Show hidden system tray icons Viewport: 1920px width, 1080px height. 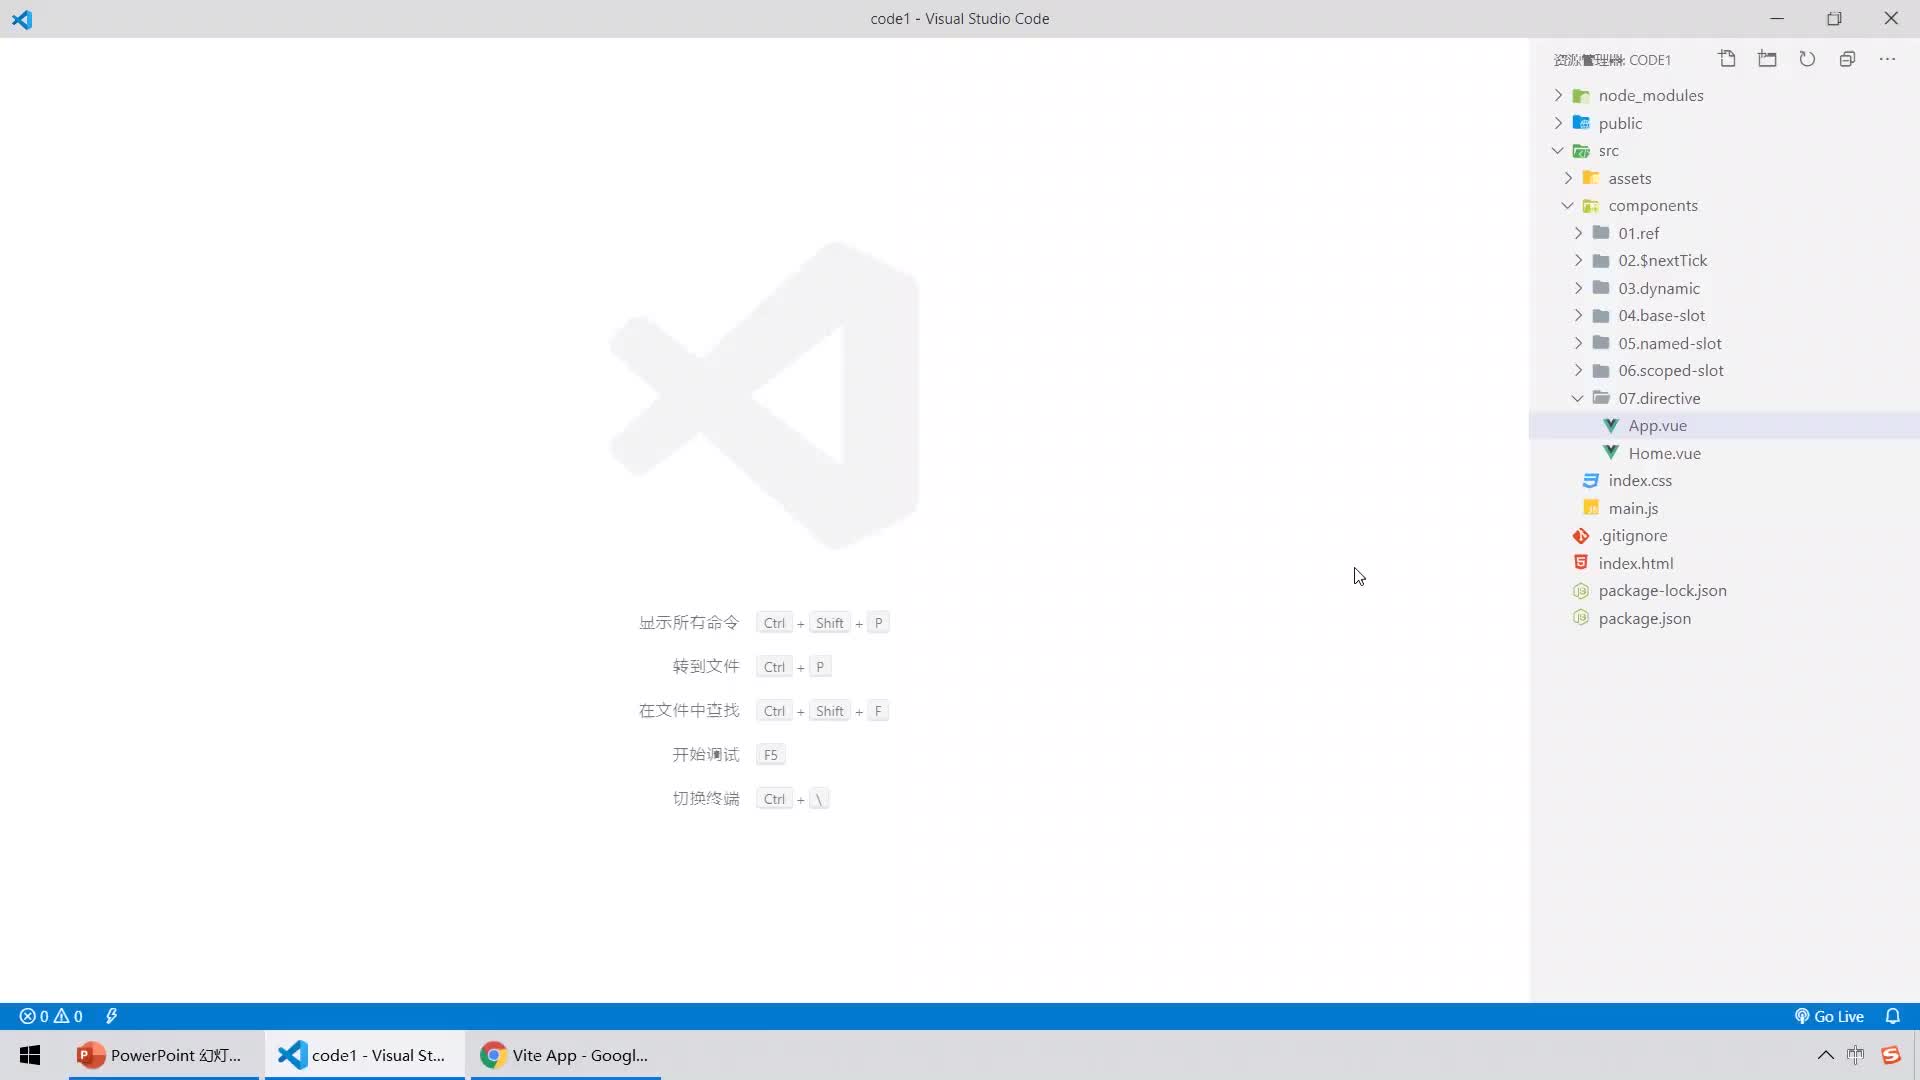pos(1825,1055)
